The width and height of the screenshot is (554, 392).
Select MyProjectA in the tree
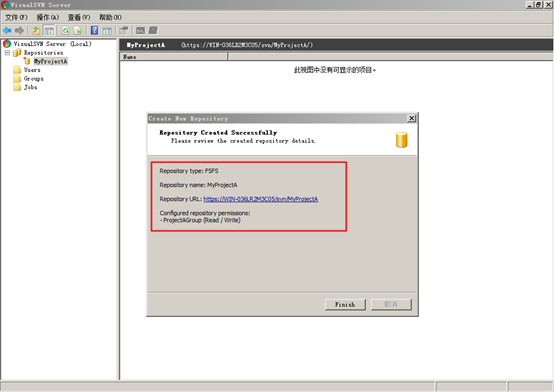[x=51, y=61]
